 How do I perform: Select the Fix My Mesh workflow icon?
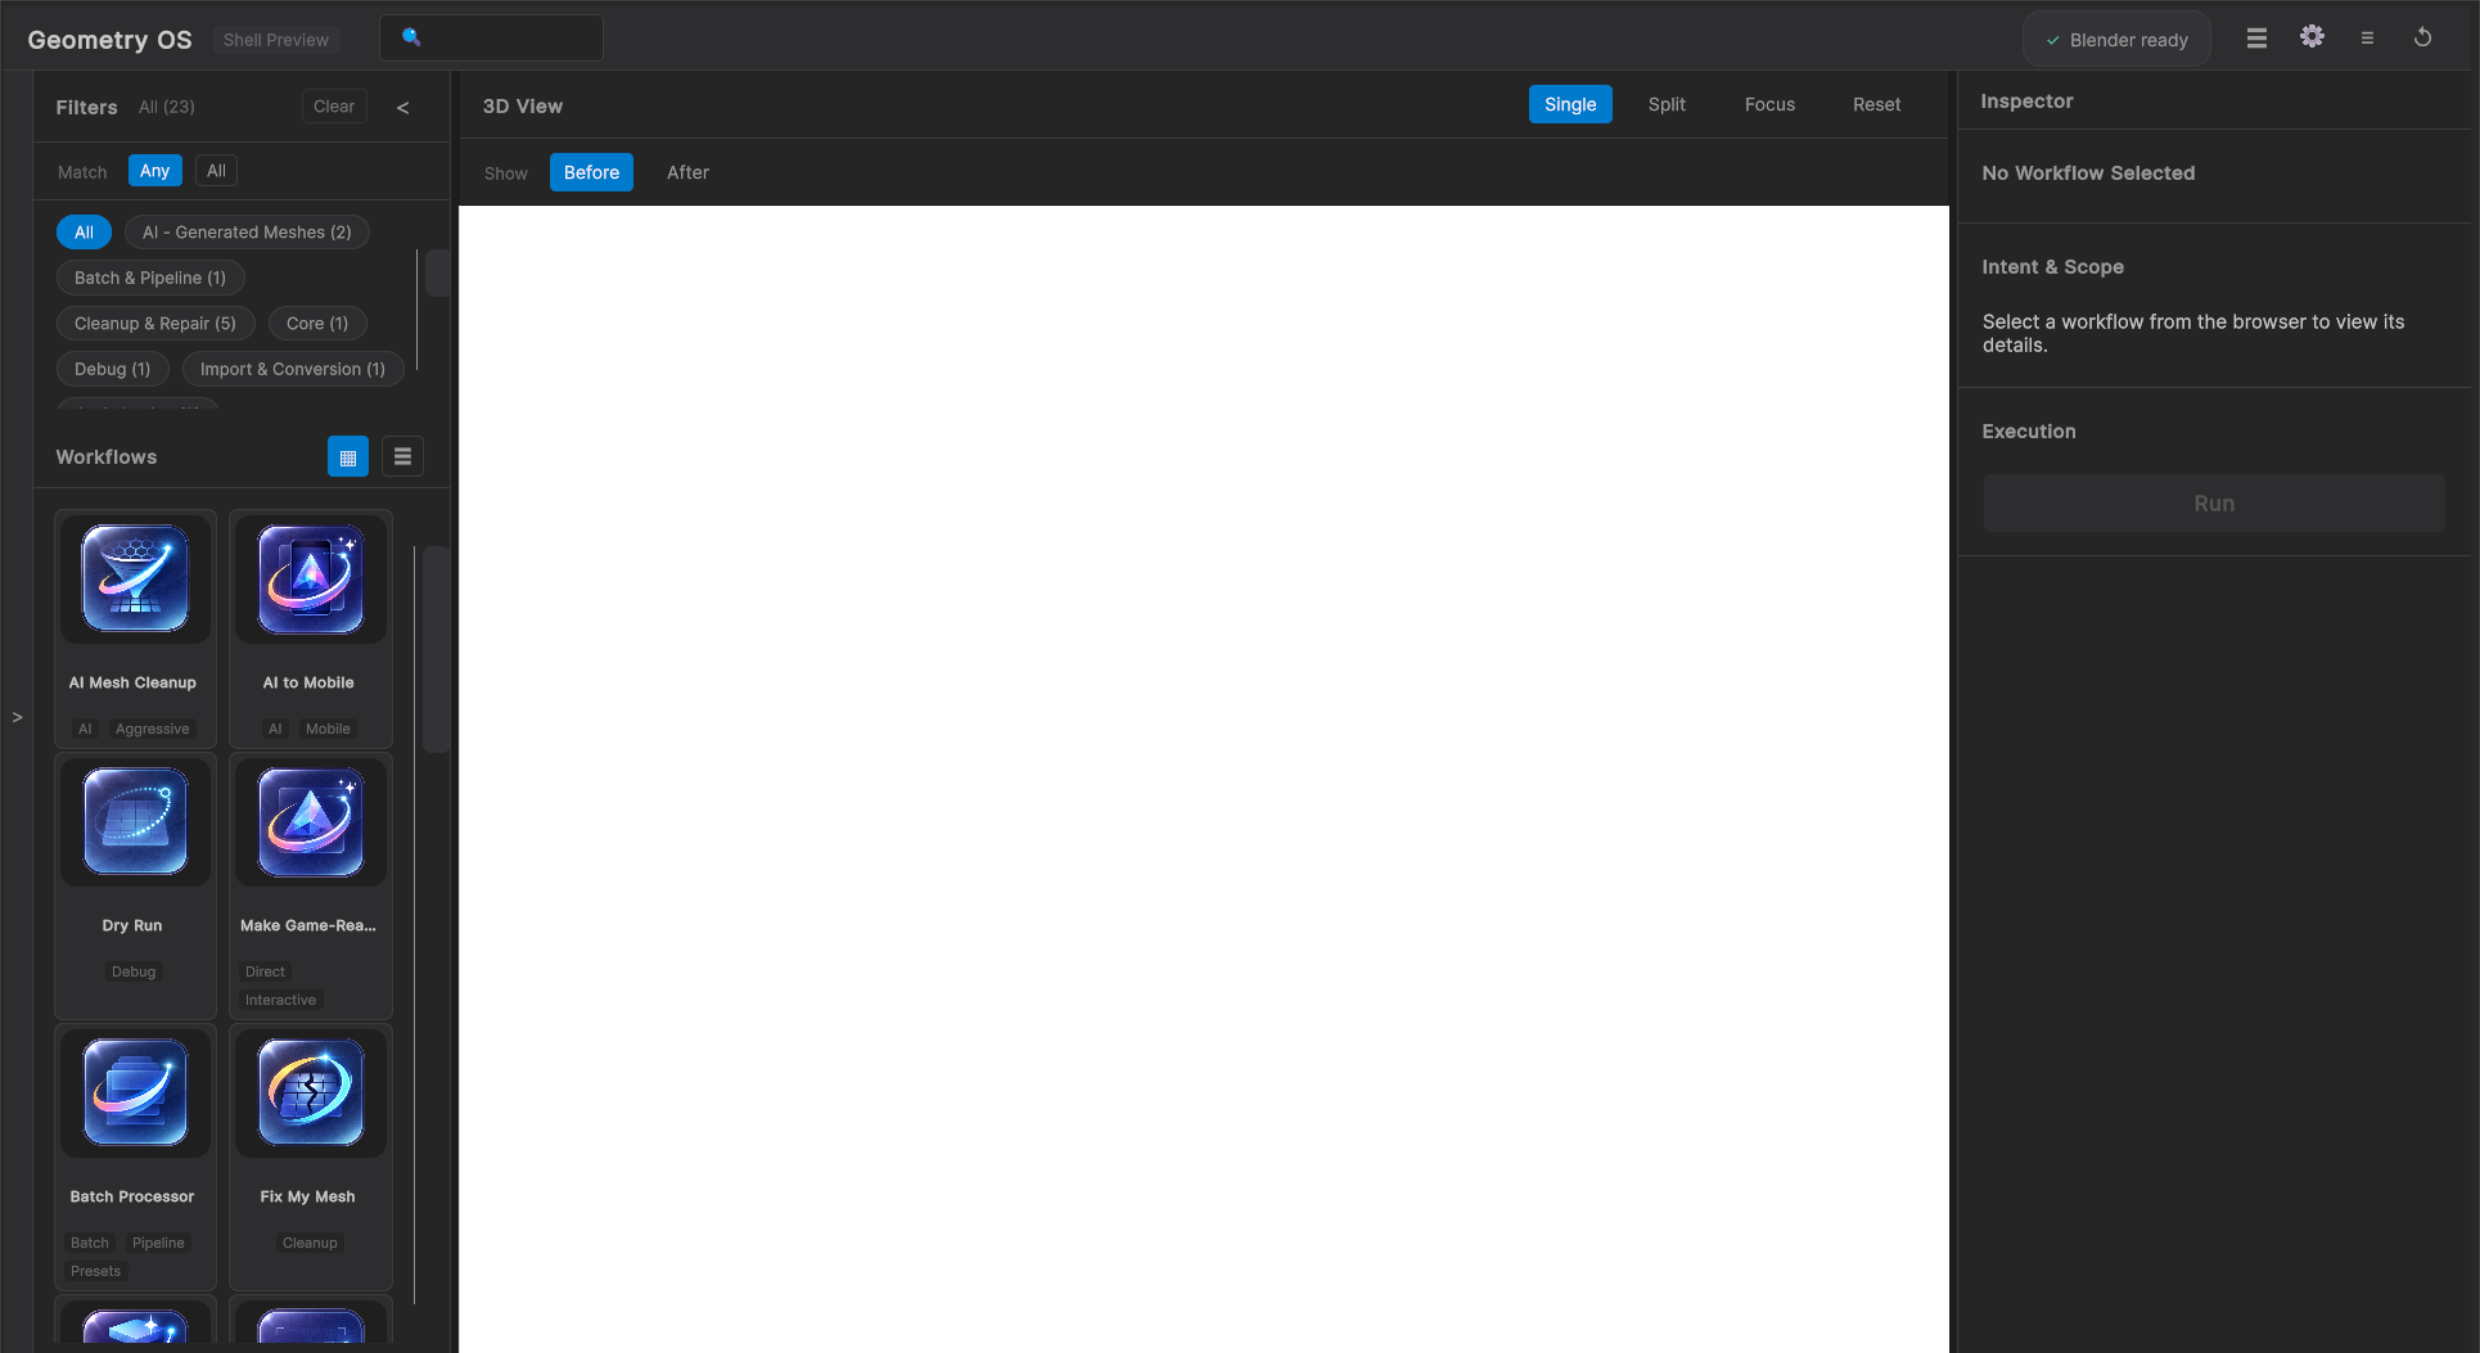[x=310, y=1093]
